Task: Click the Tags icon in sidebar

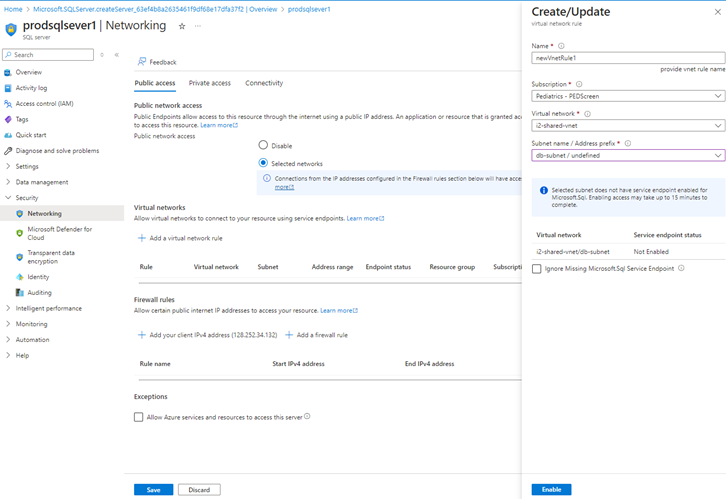Action: click(7, 119)
